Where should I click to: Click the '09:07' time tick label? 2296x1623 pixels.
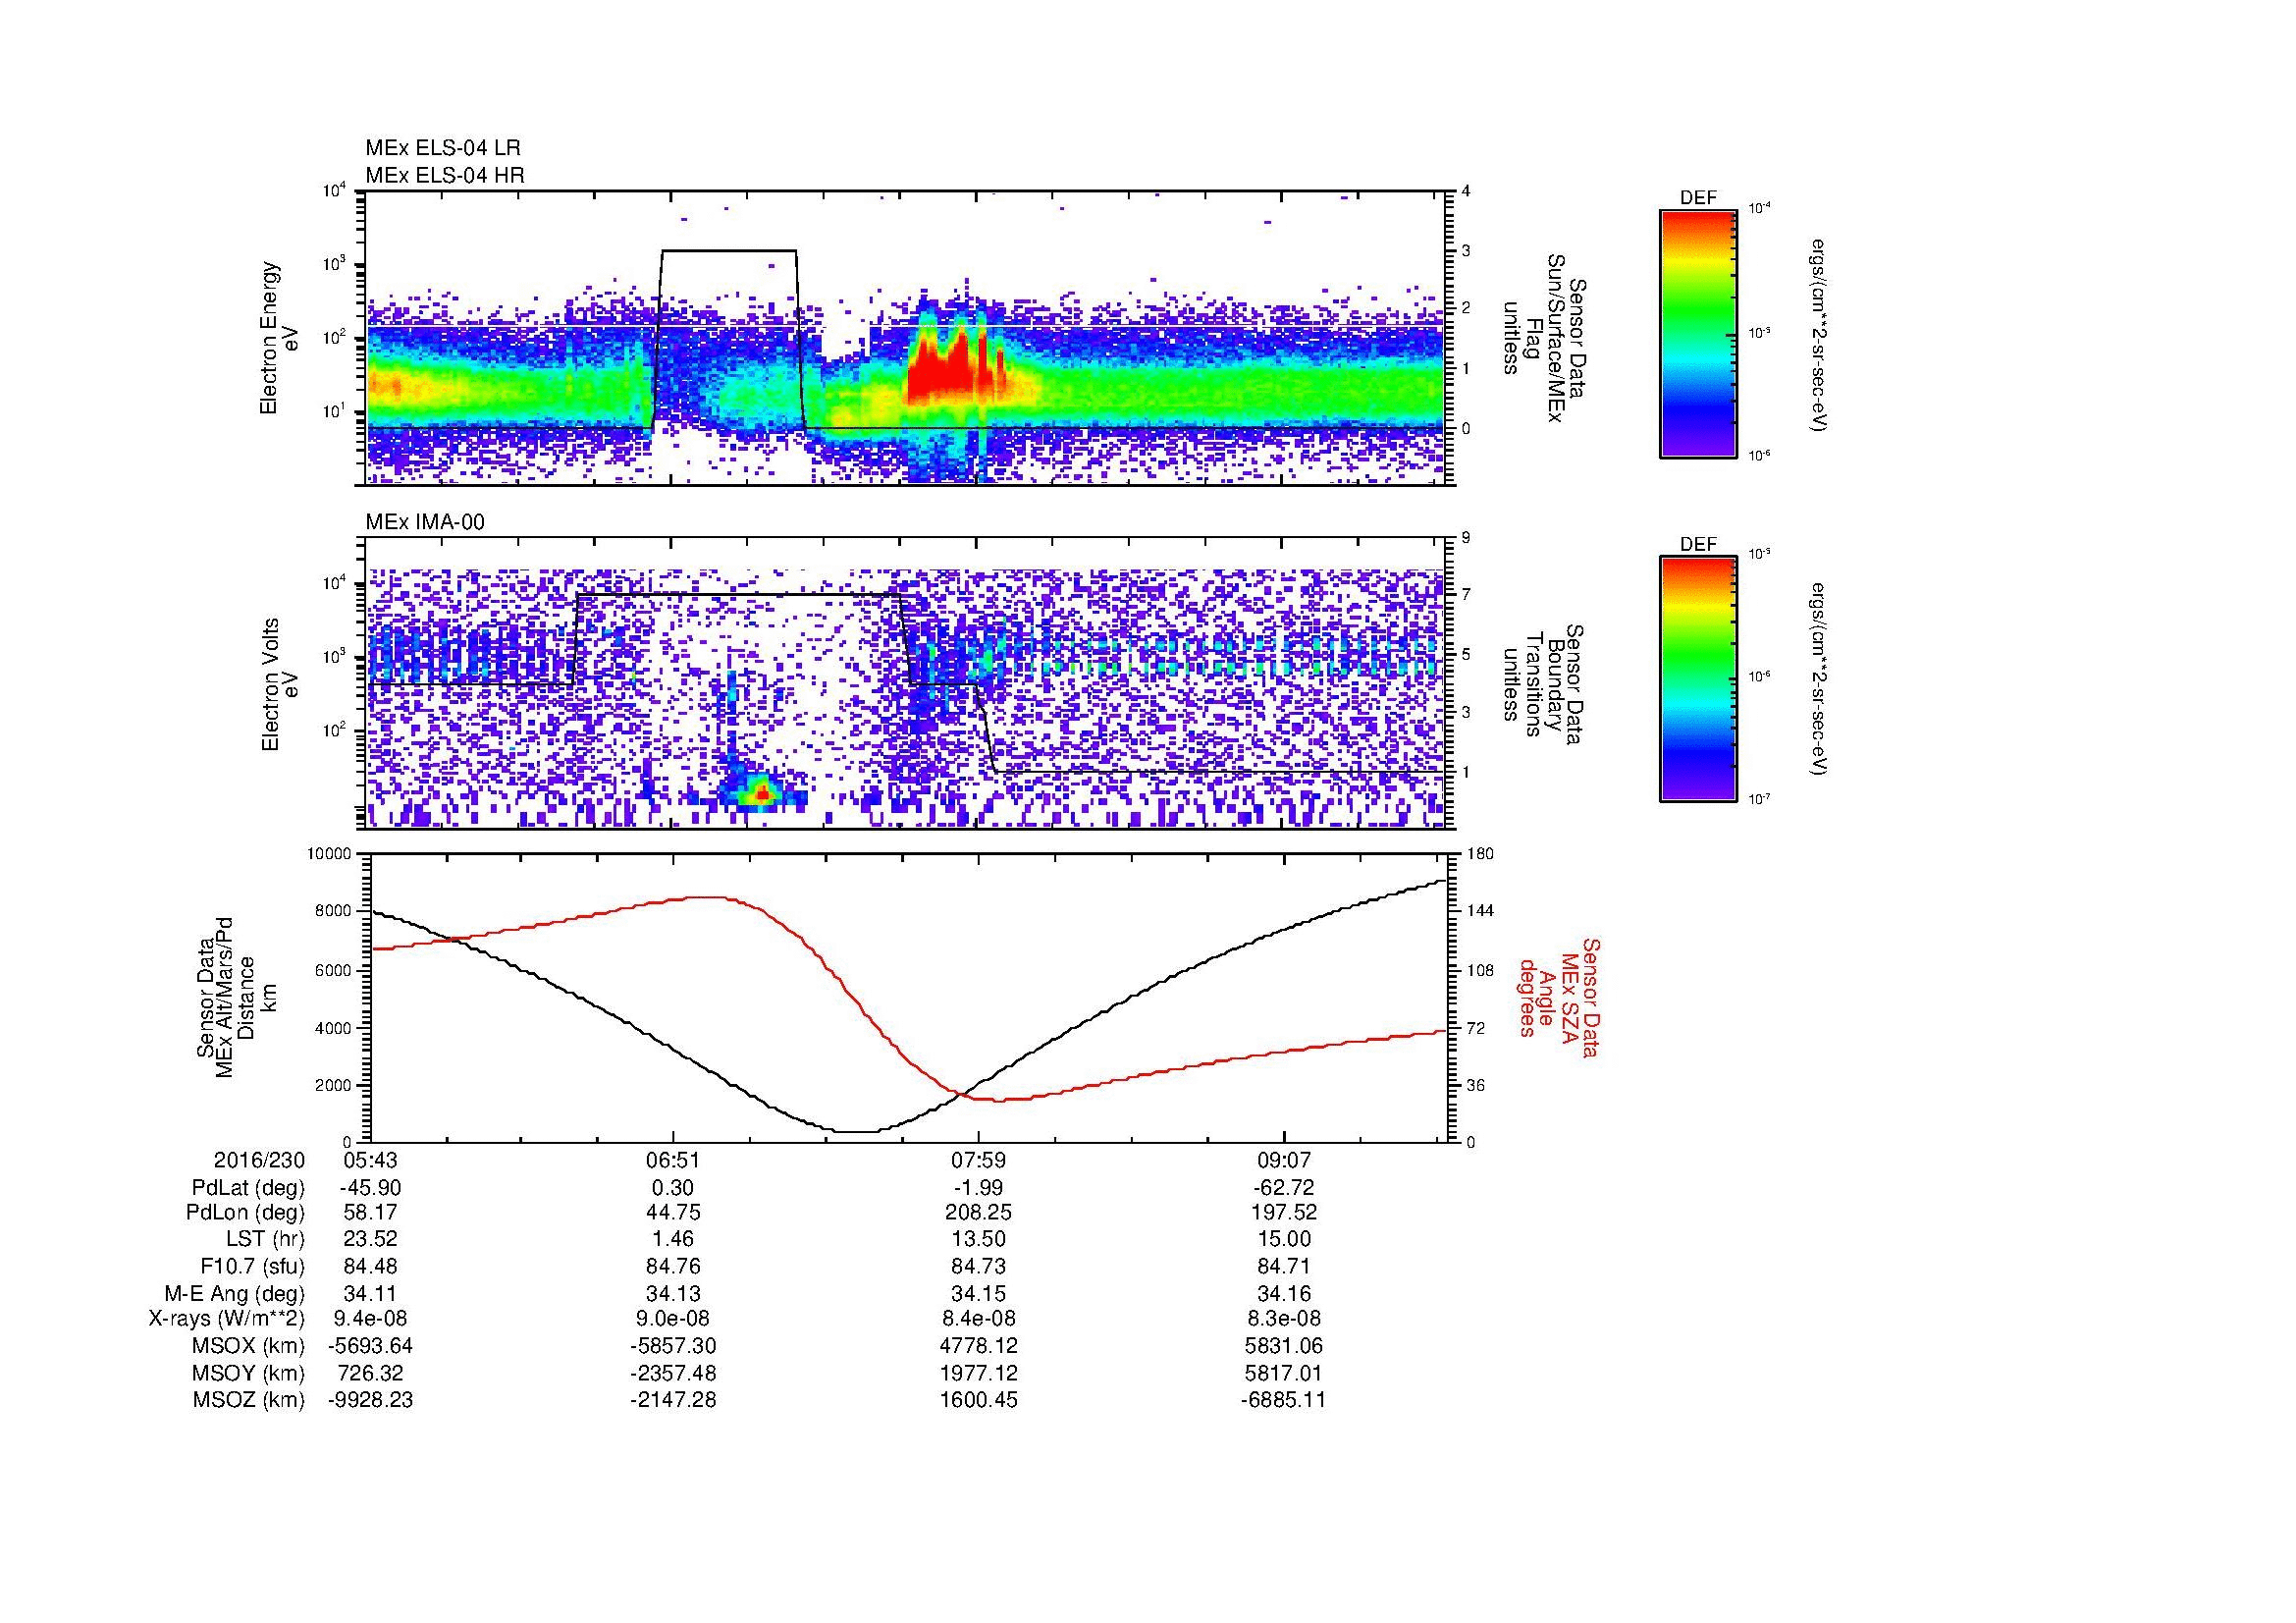pyautogui.click(x=1283, y=1160)
